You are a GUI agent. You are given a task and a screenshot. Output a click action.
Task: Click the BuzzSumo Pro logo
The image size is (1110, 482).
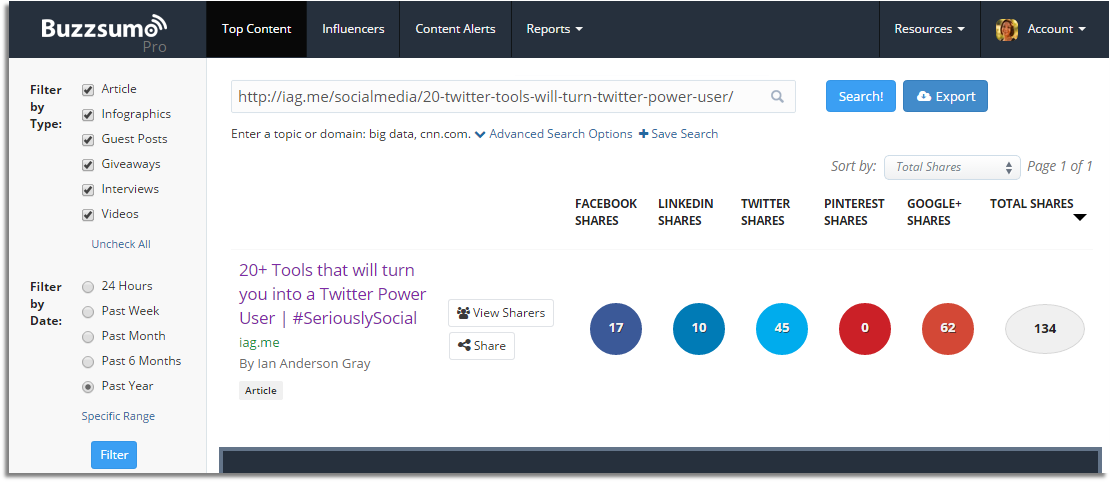pyautogui.click(x=104, y=34)
